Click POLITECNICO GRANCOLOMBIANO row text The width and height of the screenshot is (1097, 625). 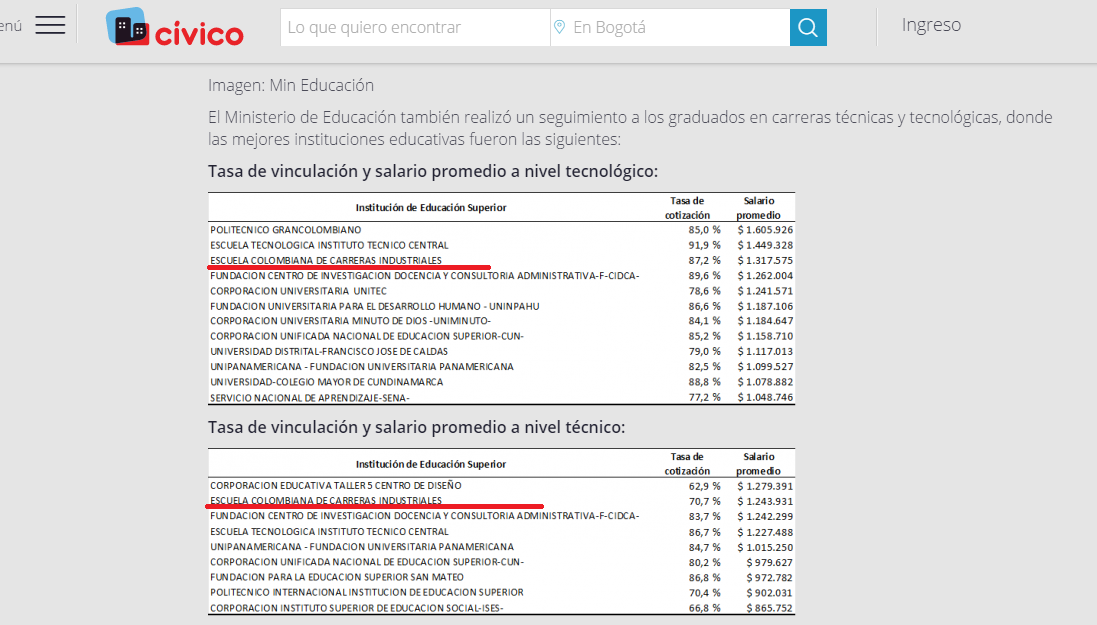pos(285,230)
